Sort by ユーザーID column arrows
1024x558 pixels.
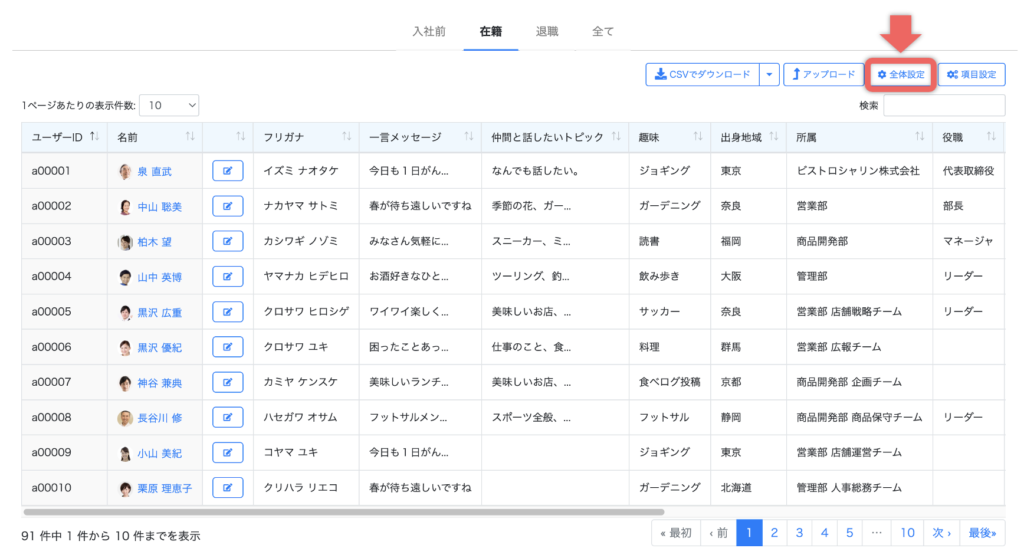(94, 136)
